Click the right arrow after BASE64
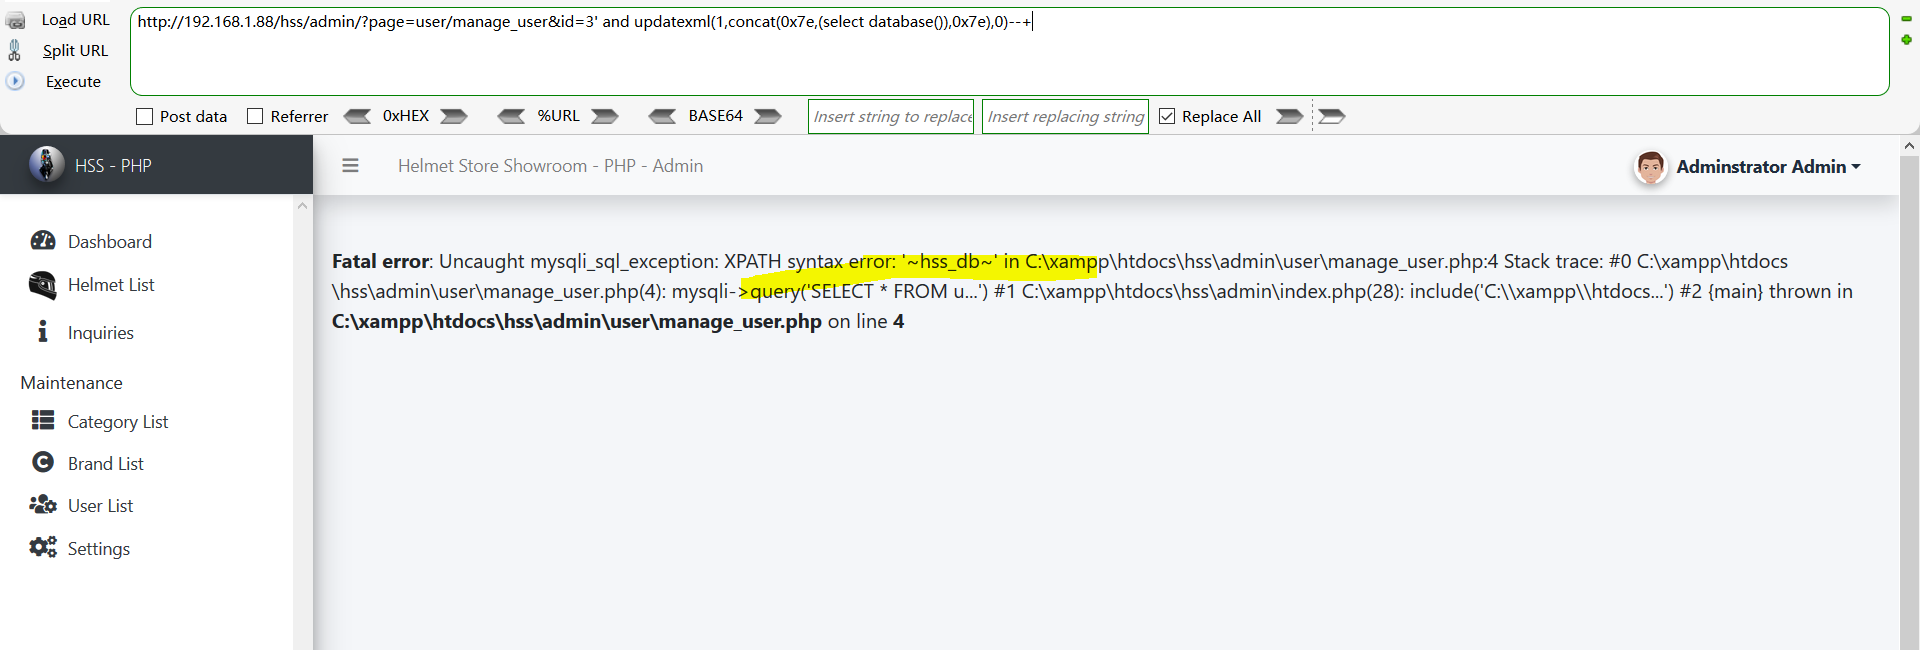This screenshot has width=1920, height=650. 768,116
